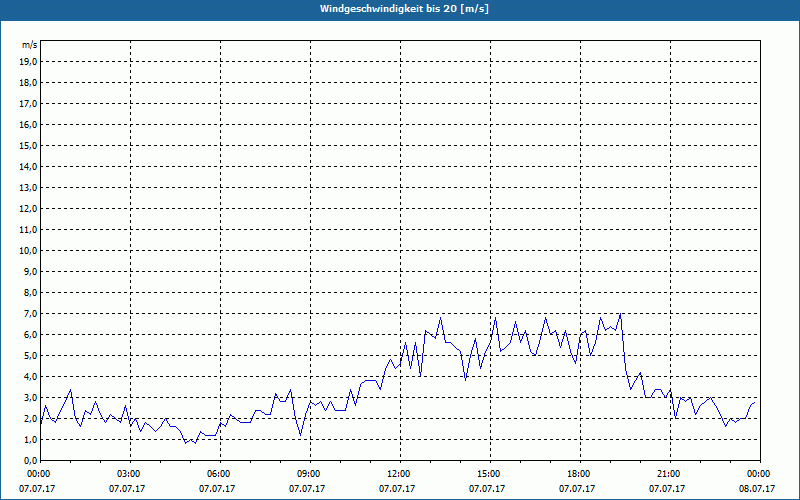Click the 15:00 x-axis label
Image resolution: width=800 pixels, height=500 pixels.
tap(490, 474)
